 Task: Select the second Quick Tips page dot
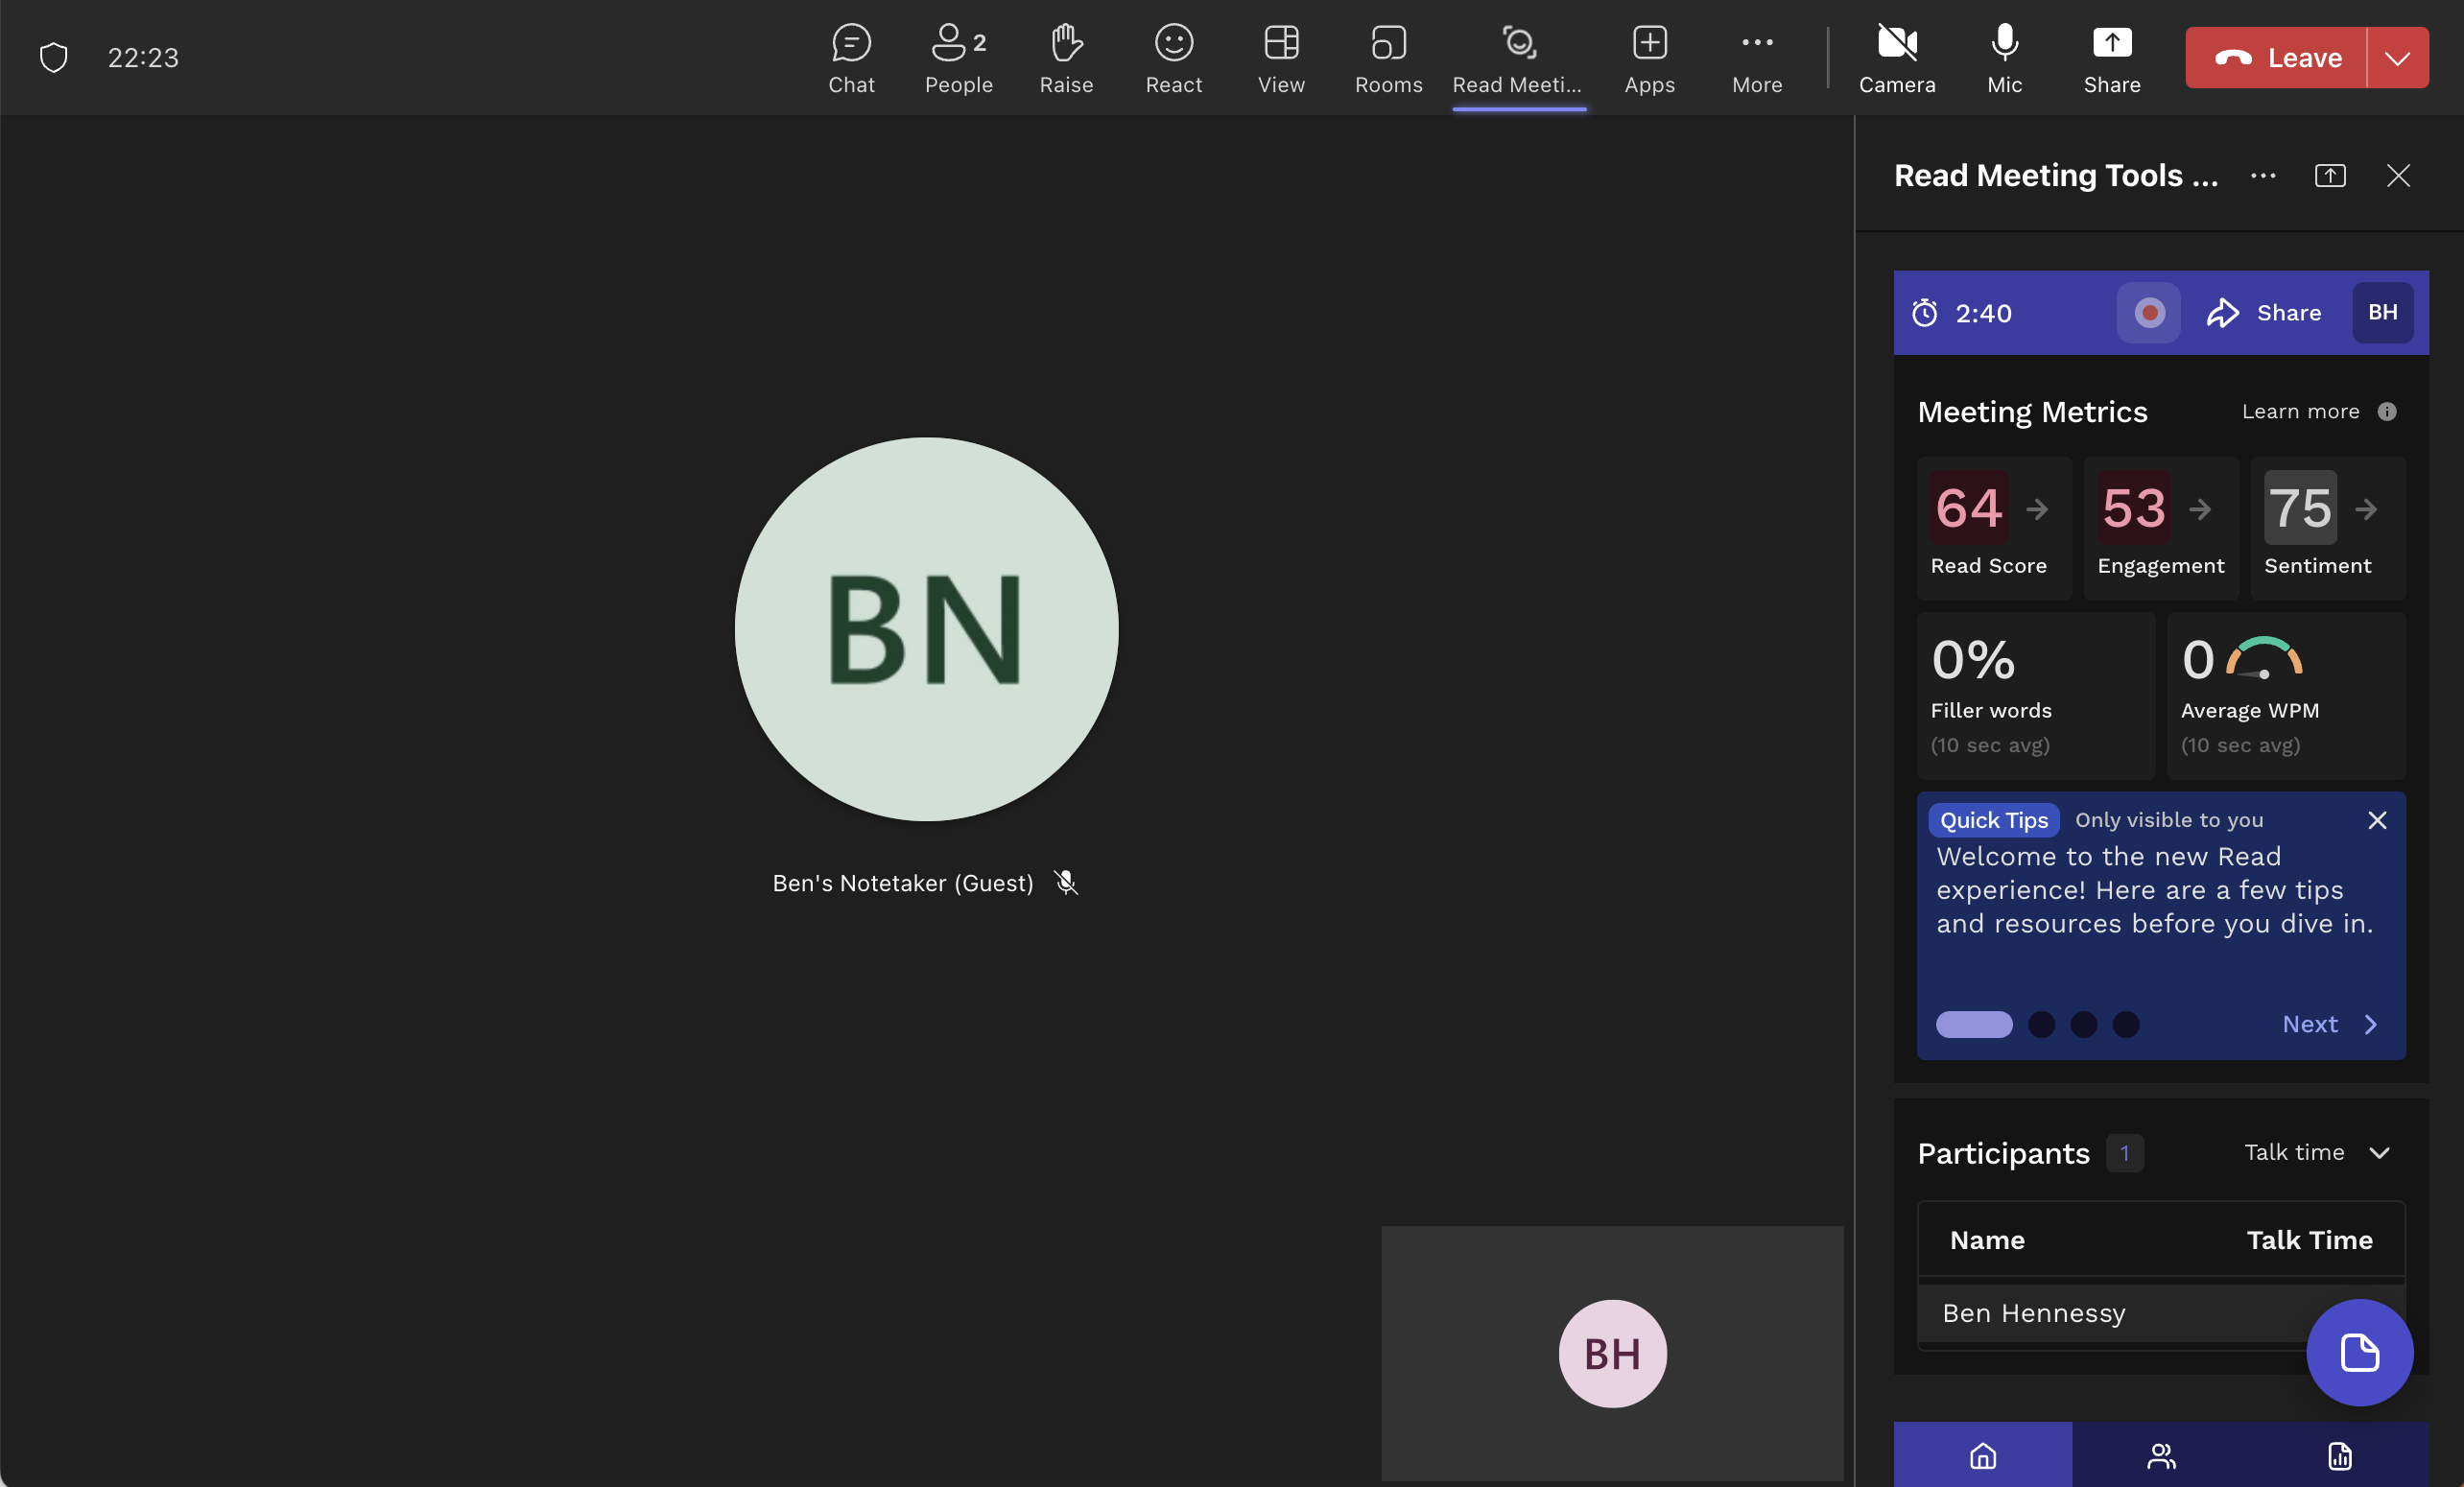pos(2041,1024)
